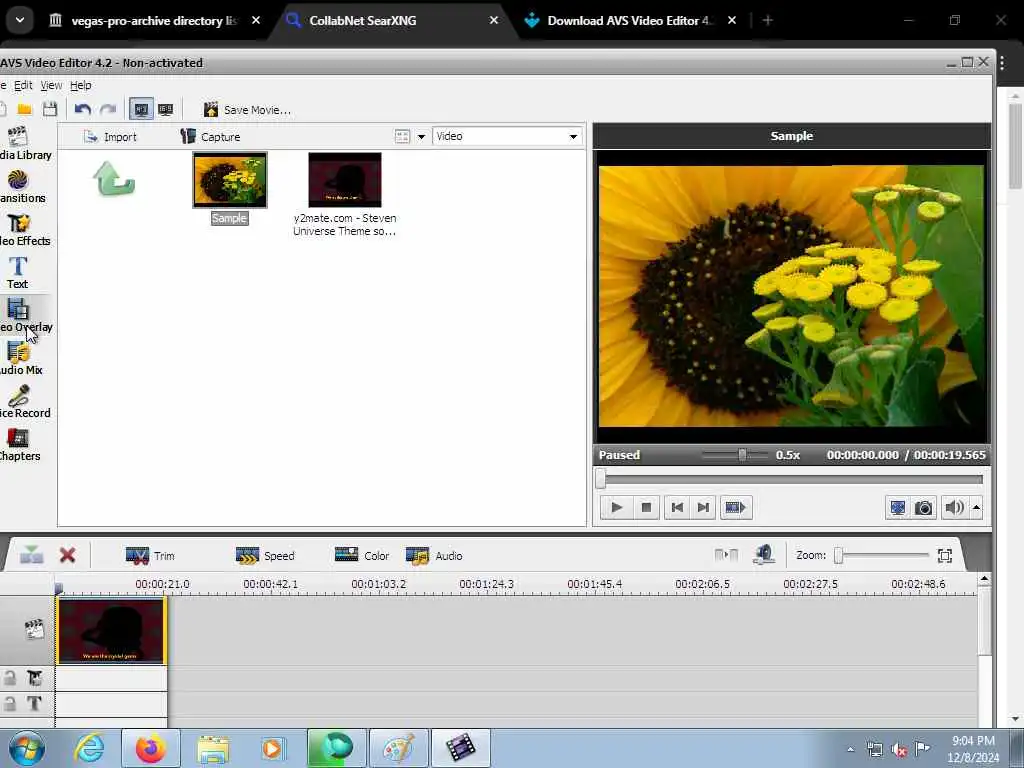This screenshot has width=1024, height=768.
Task: Select the Steven Universe Theme video thumbnail
Action: 345,180
